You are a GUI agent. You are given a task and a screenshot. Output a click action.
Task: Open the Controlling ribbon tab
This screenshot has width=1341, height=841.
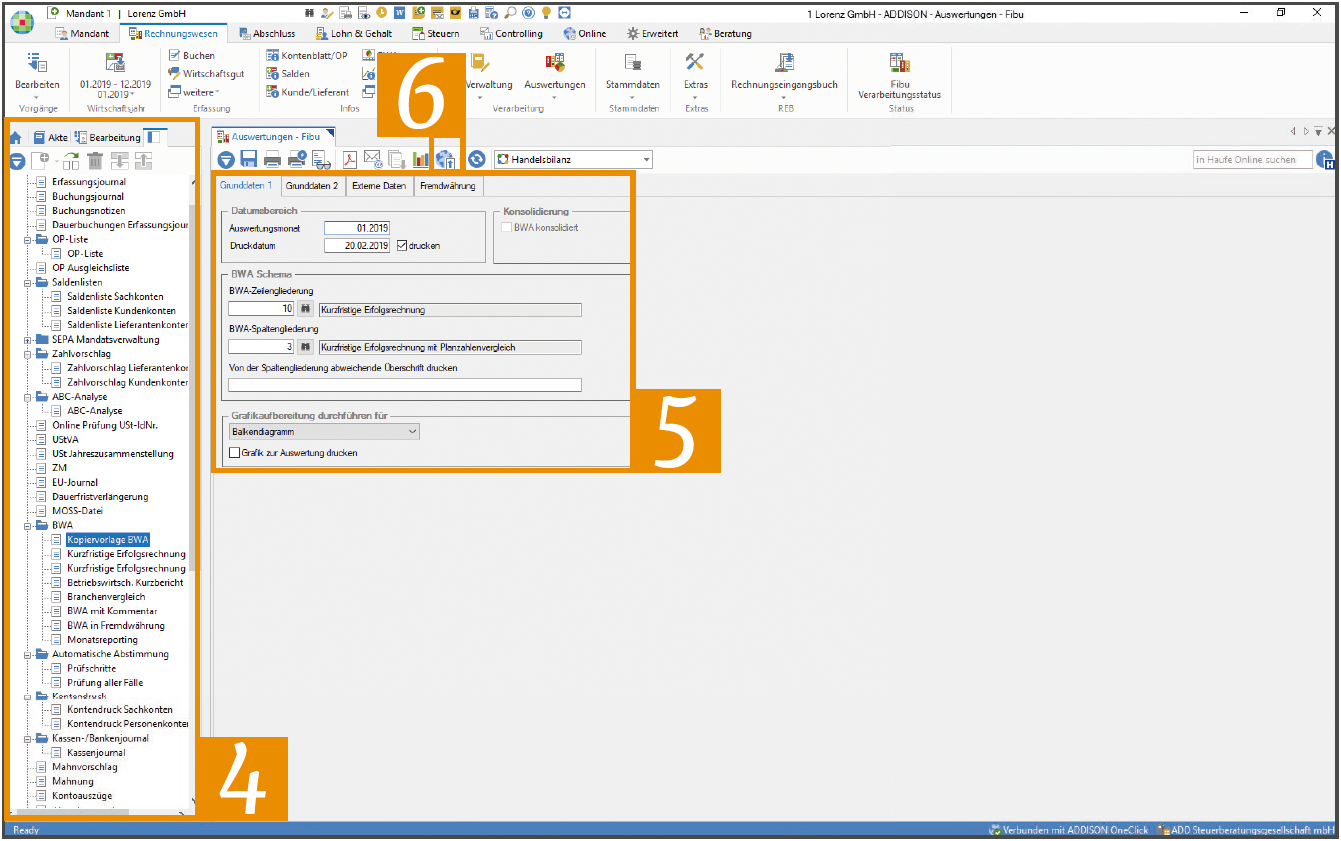(x=512, y=34)
